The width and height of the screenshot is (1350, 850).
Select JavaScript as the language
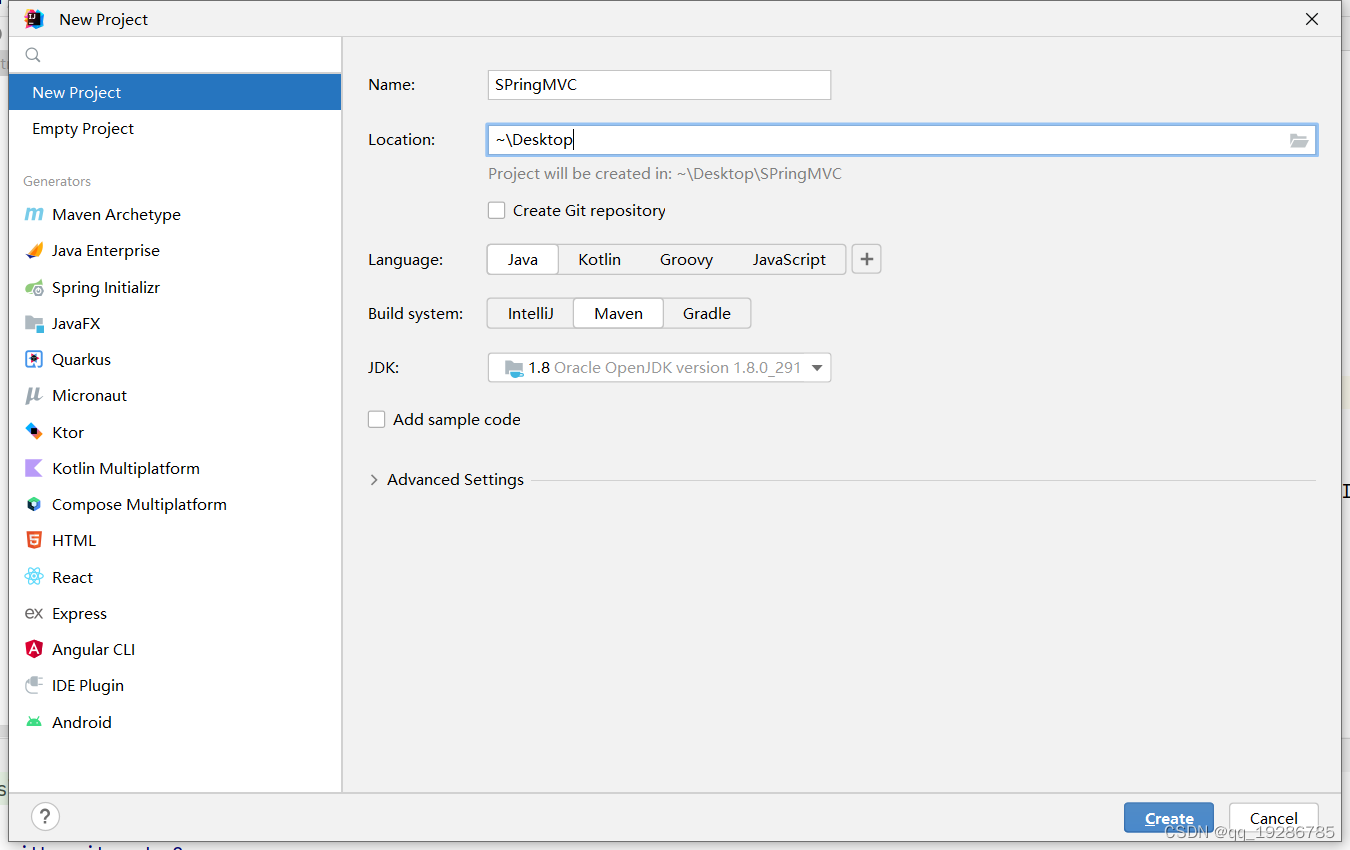coord(789,259)
